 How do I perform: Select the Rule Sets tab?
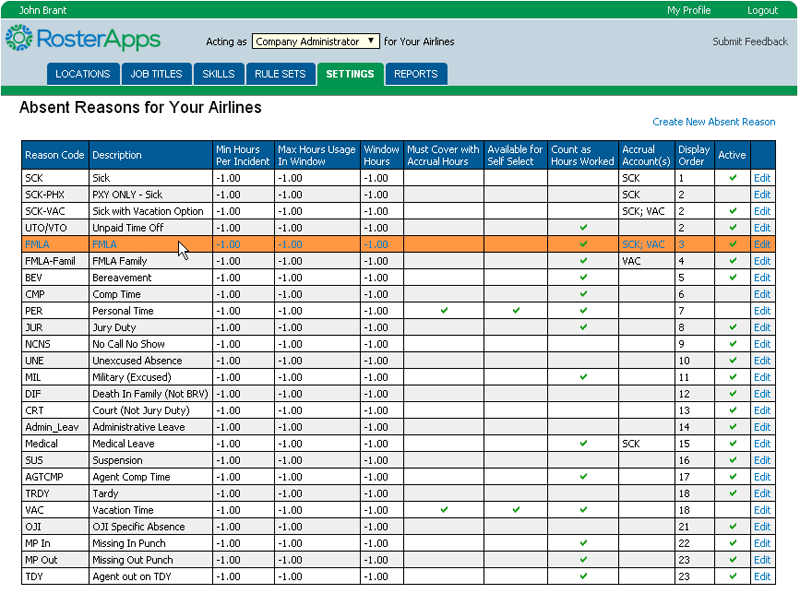click(x=280, y=74)
